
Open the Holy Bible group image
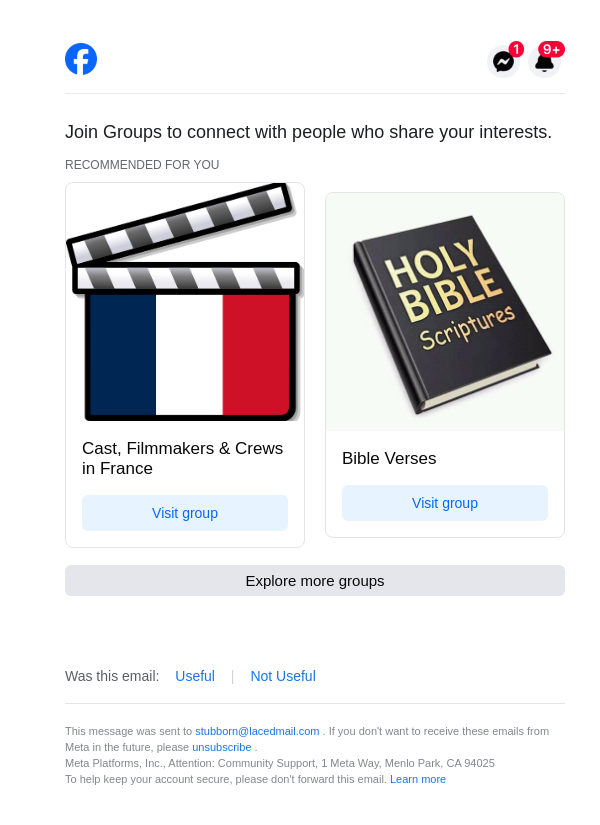[445, 312]
